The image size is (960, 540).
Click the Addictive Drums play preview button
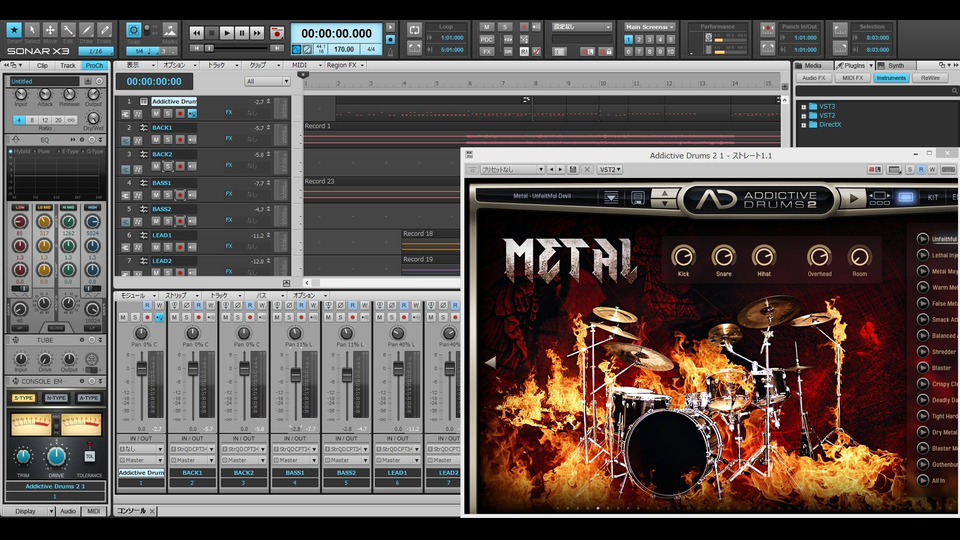852,198
